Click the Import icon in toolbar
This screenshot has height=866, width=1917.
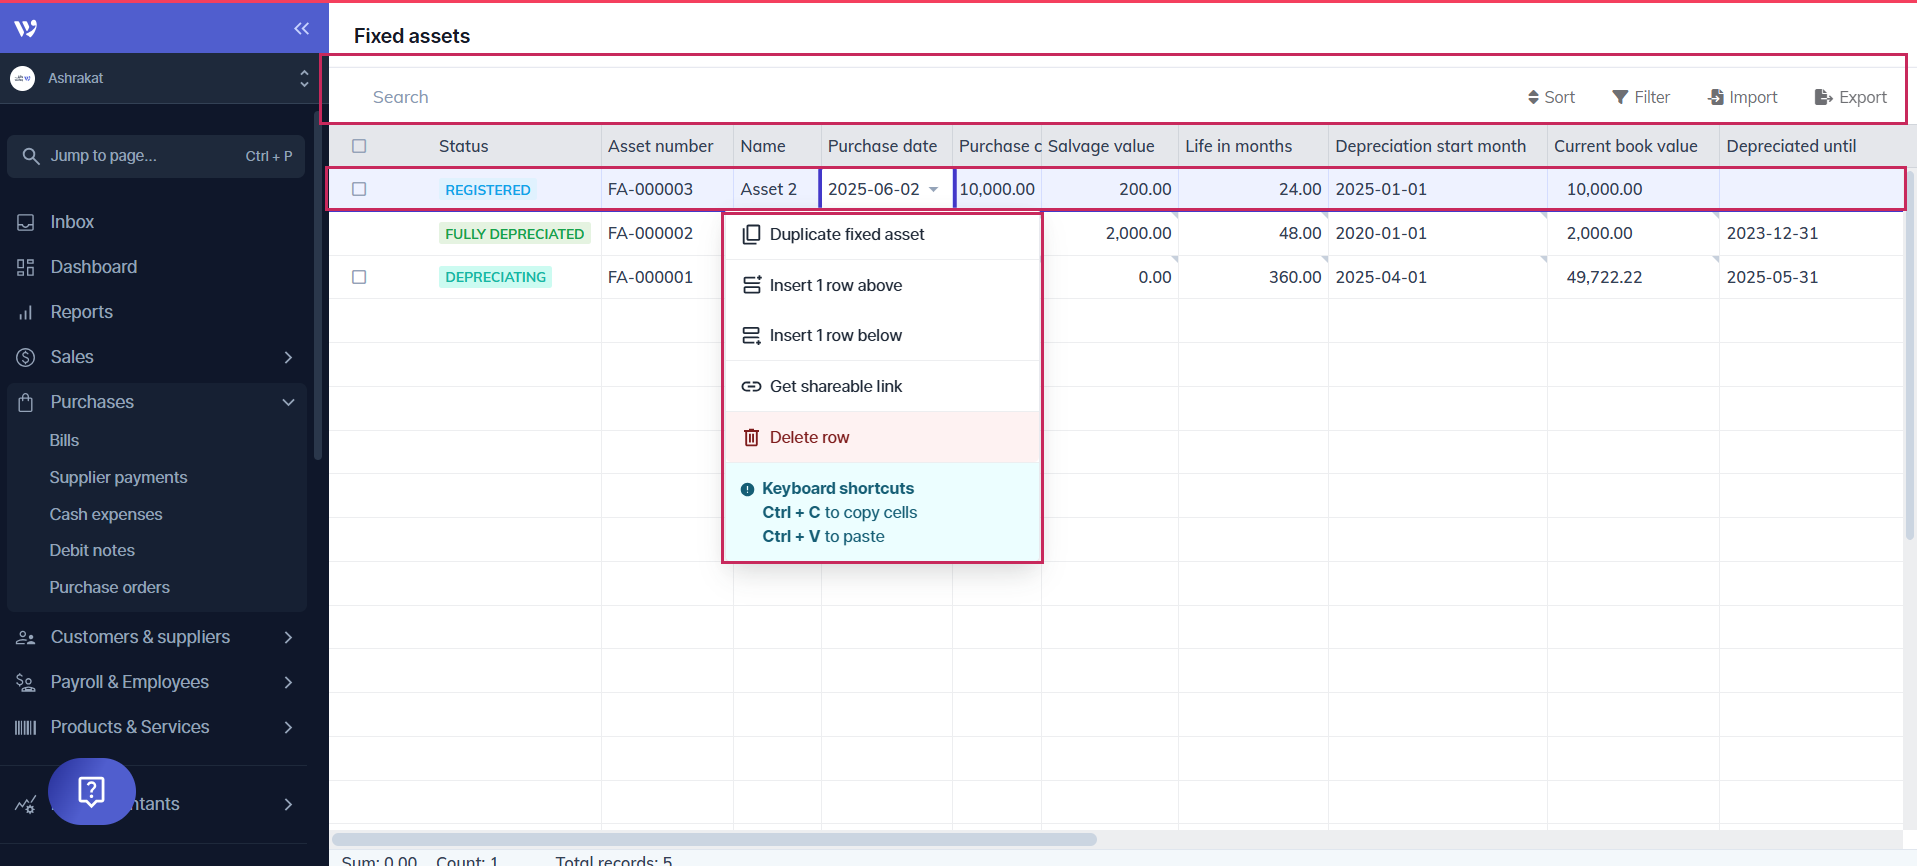(1716, 97)
